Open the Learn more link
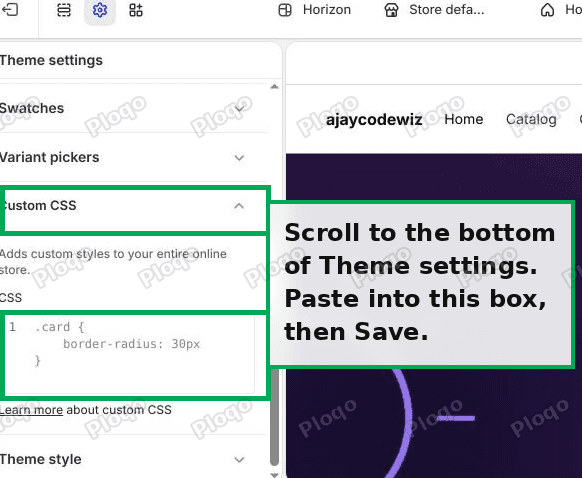 pyautogui.click(x=31, y=410)
